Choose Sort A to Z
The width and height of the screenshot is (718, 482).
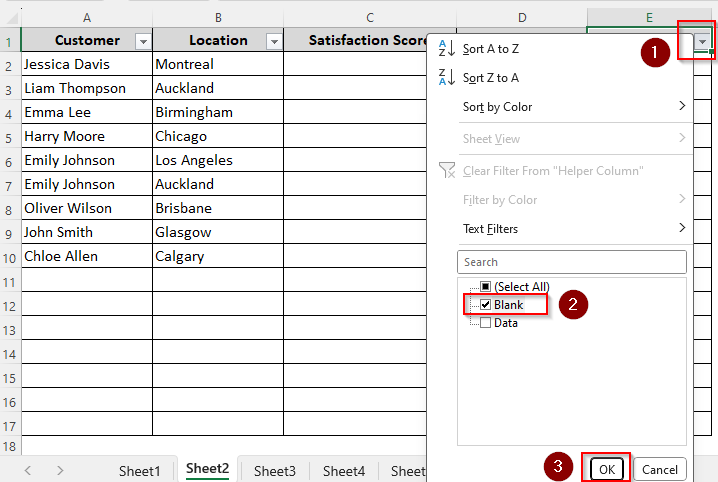[490, 49]
